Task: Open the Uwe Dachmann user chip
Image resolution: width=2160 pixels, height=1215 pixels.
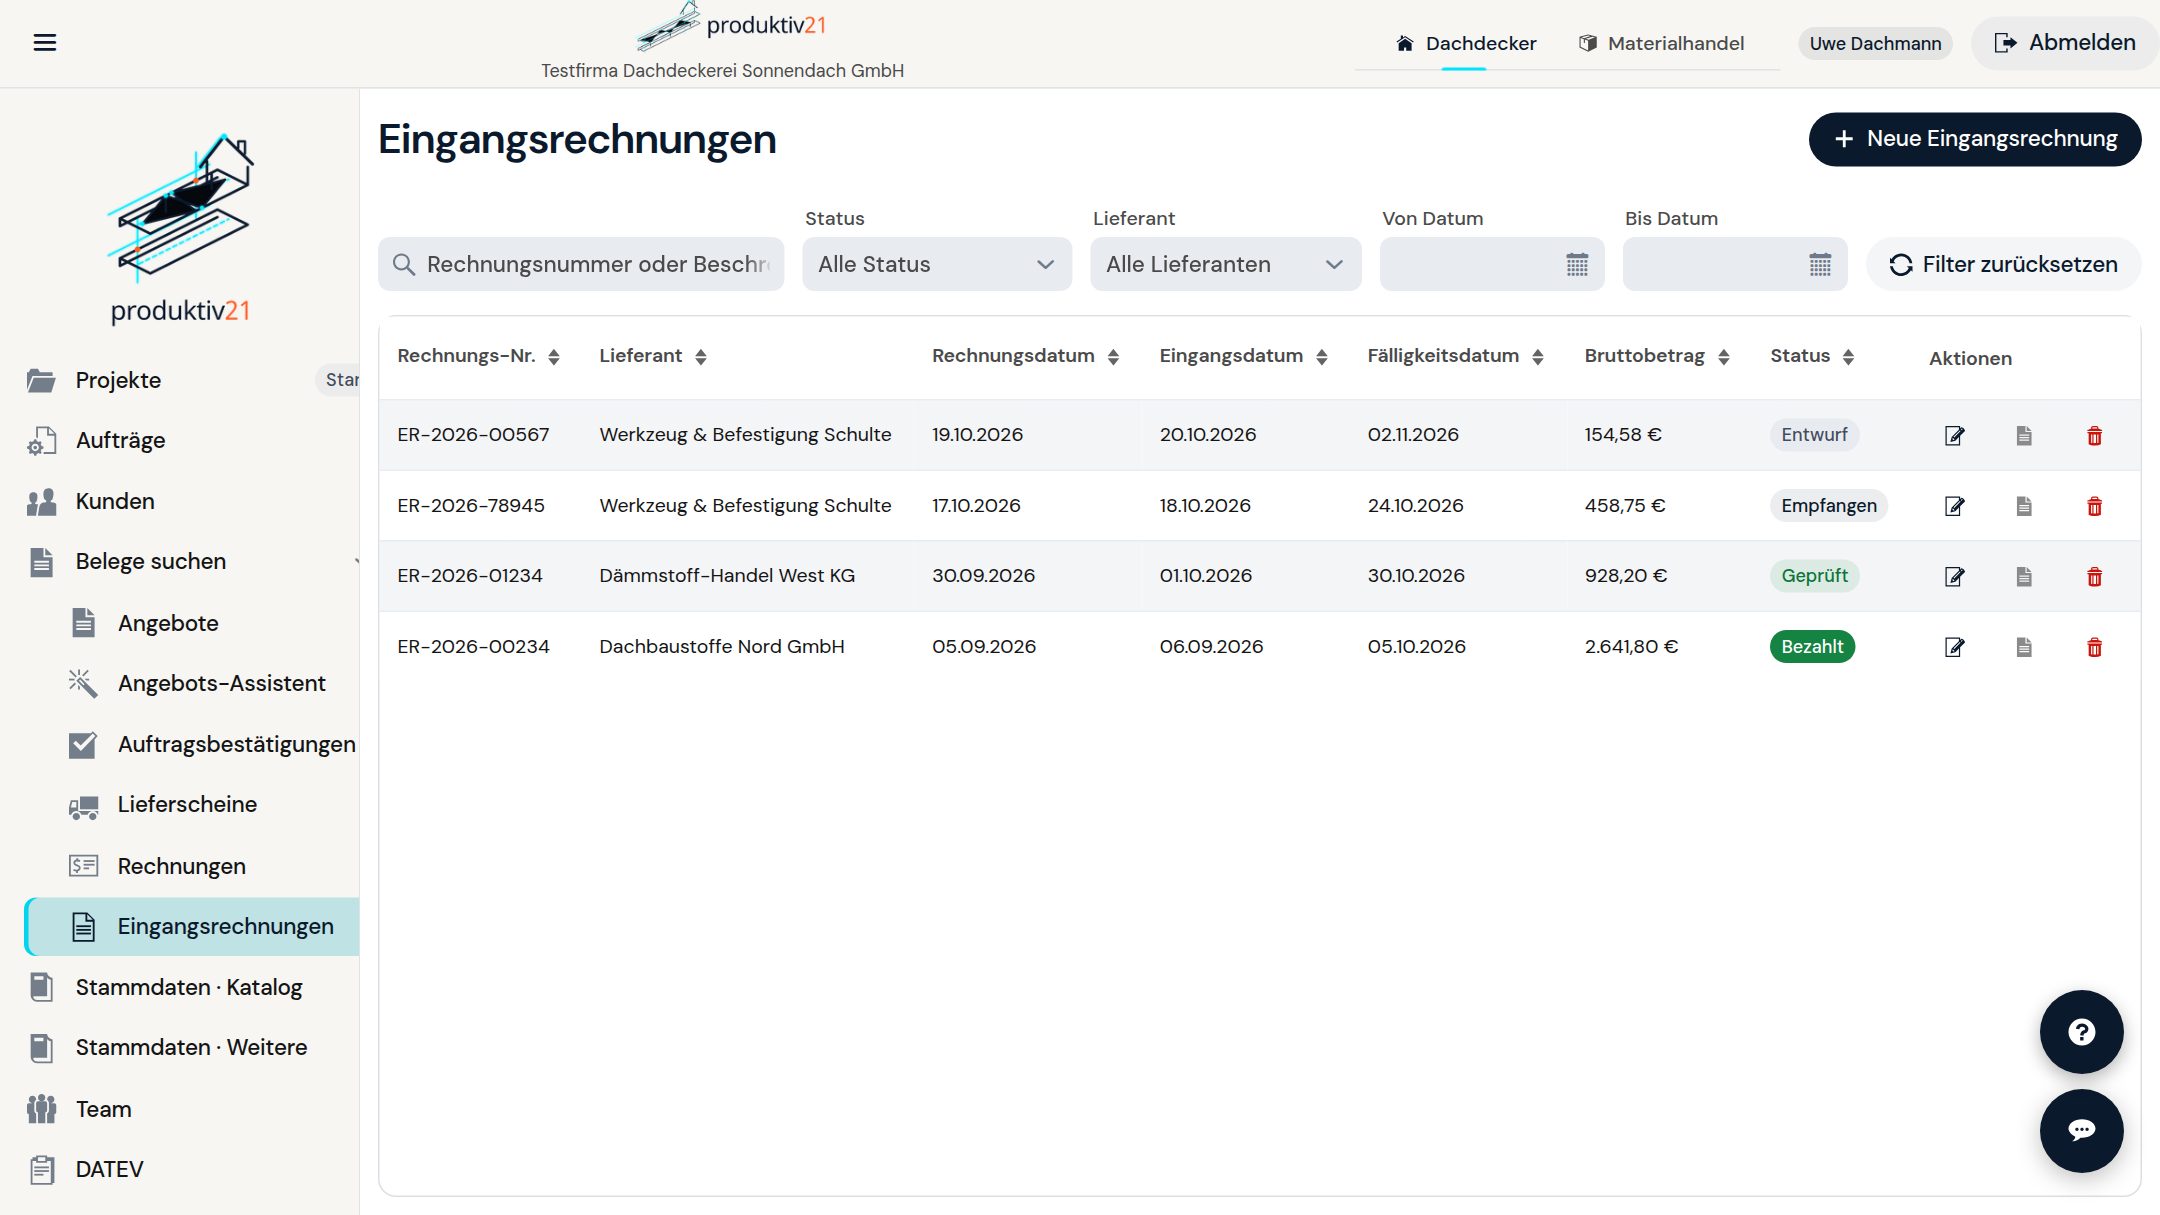Action: pos(1875,43)
